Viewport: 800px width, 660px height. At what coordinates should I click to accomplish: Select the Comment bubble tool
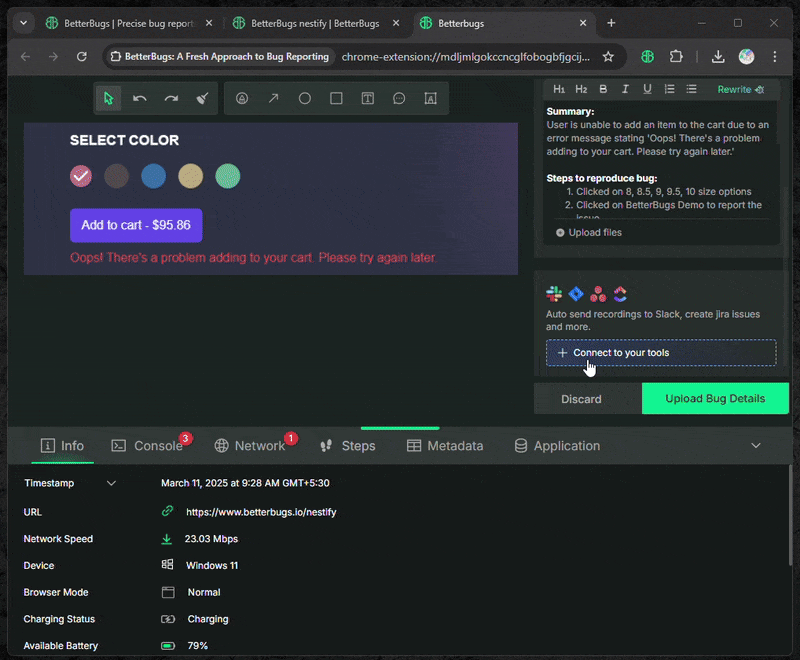[x=399, y=98]
